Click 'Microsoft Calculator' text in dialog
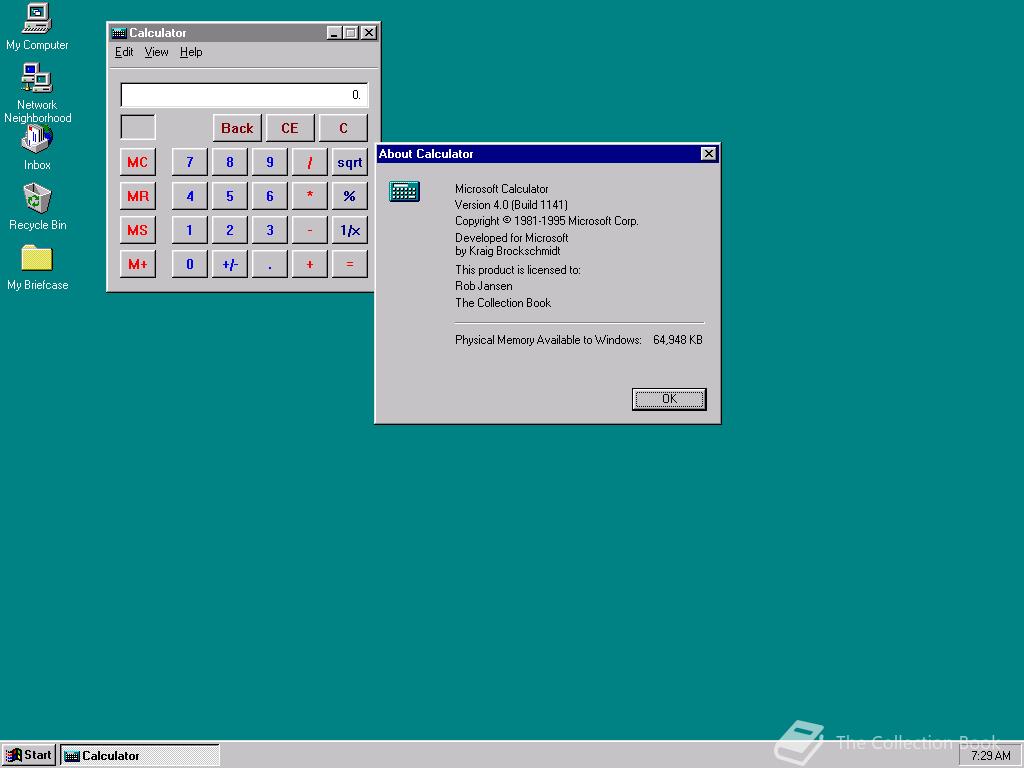Image resolution: width=1024 pixels, height=768 pixels. (x=502, y=189)
